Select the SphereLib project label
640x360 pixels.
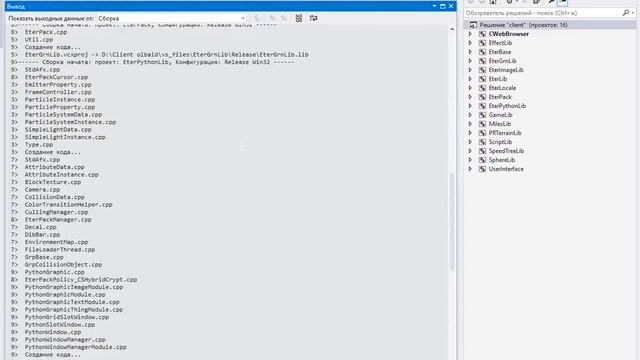502,160
